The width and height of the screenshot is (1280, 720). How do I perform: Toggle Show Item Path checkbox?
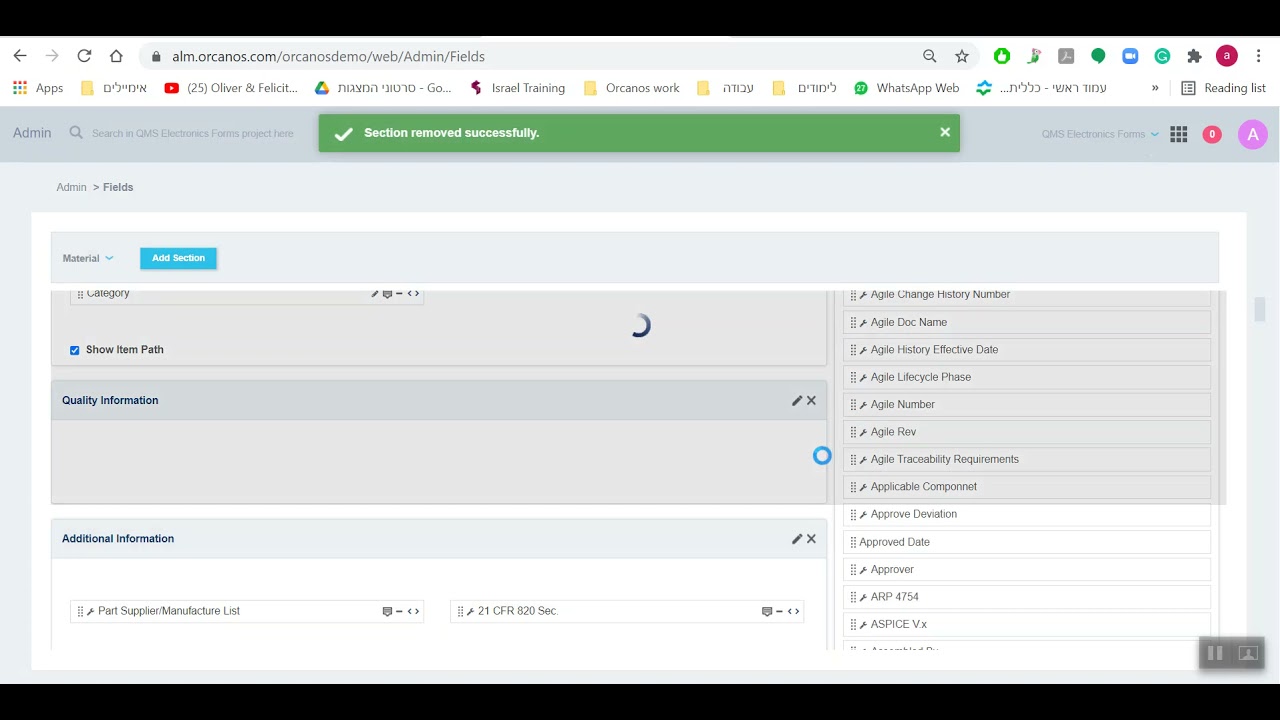click(74, 350)
